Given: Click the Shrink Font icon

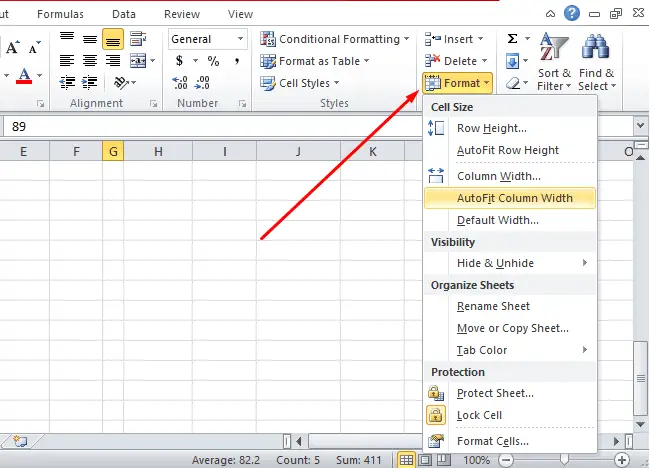Looking at the screenshot, I should point(34,47).
